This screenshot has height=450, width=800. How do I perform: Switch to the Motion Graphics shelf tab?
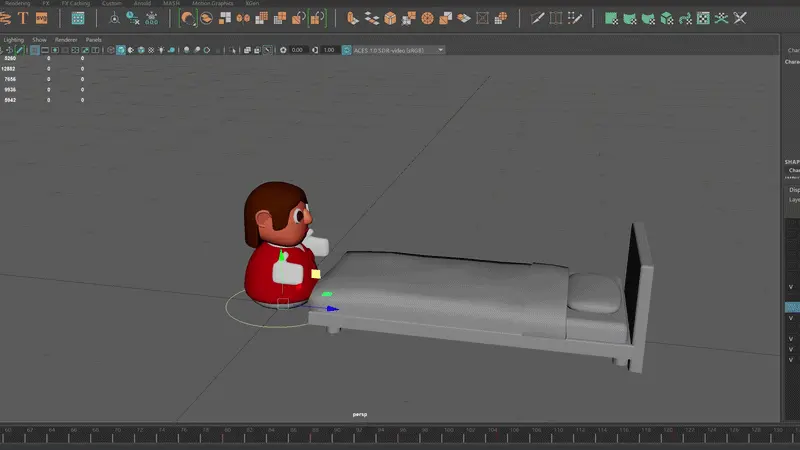[212, 3]
